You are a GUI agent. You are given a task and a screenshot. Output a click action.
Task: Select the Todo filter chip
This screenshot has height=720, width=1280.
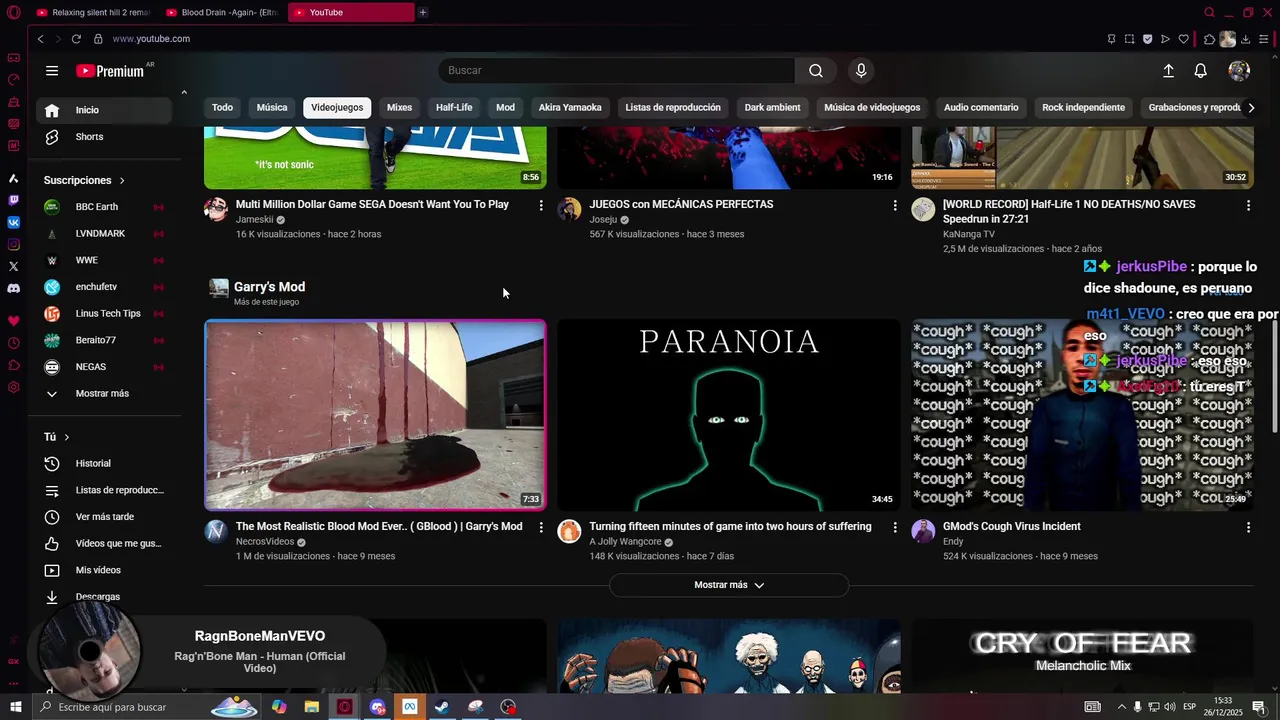[x=222, y=108]
